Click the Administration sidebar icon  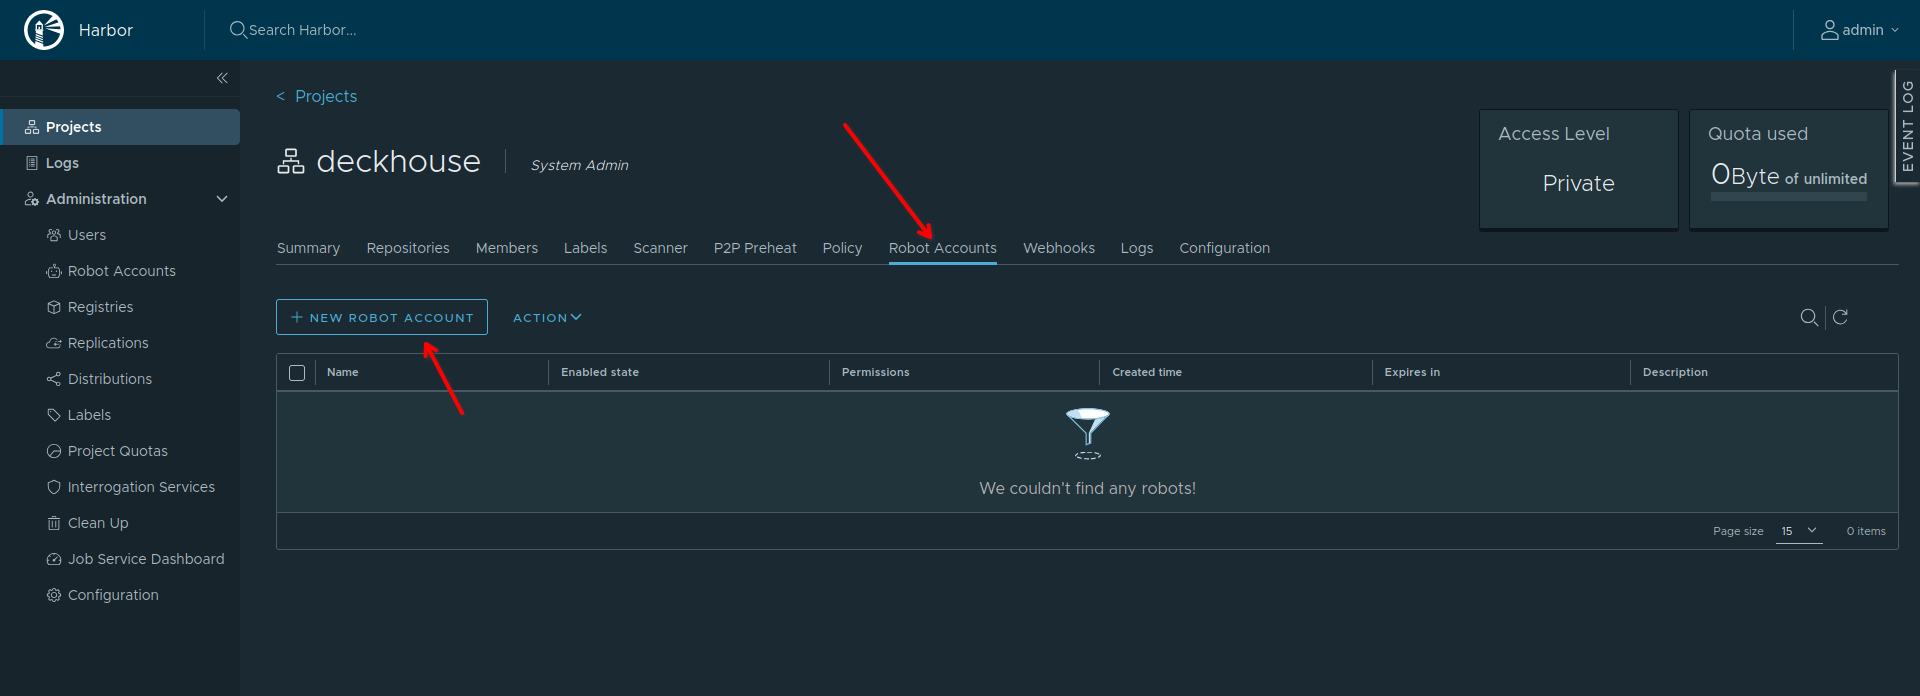32,199
